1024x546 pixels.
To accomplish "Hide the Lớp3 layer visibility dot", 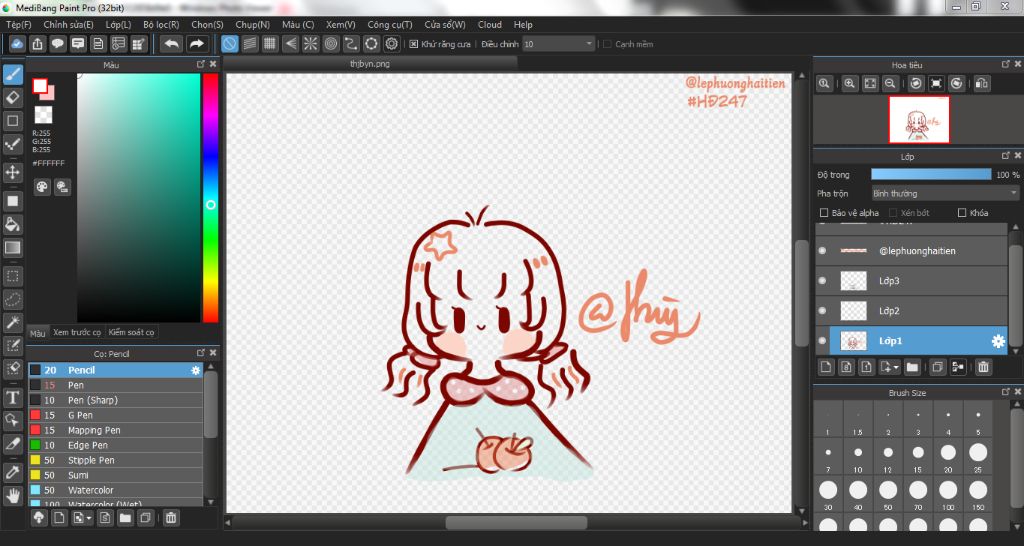I will pyautogui.click(x=822, y=281).
